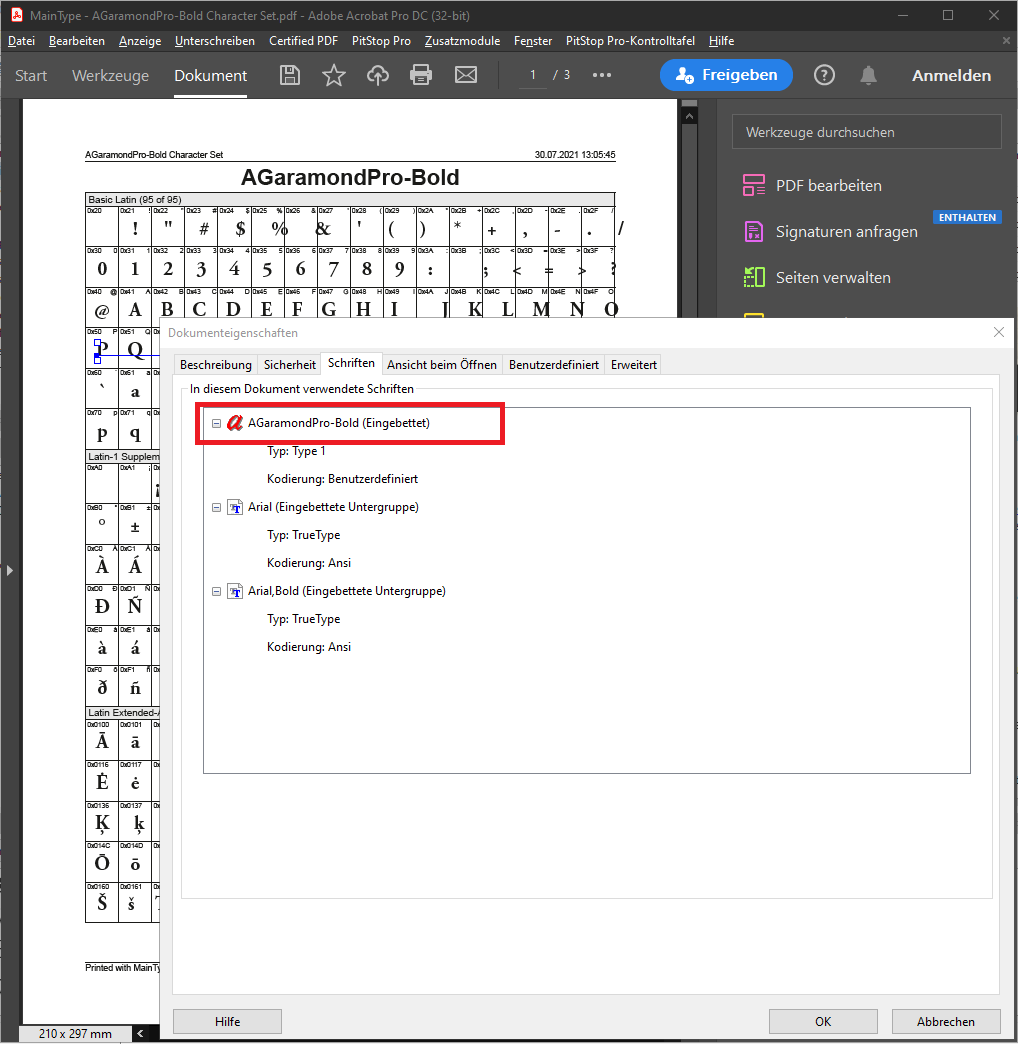Open the Zusatzmodule menu

[x=462, y=41]
